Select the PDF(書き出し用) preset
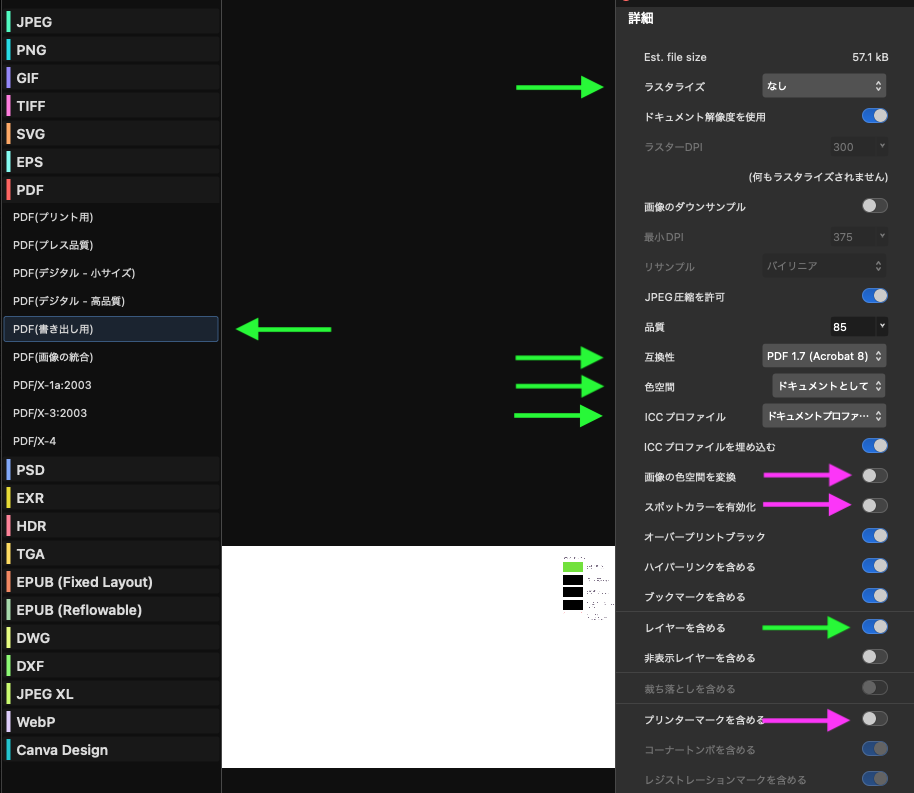 pyautogui.click(x=110, y=329)
